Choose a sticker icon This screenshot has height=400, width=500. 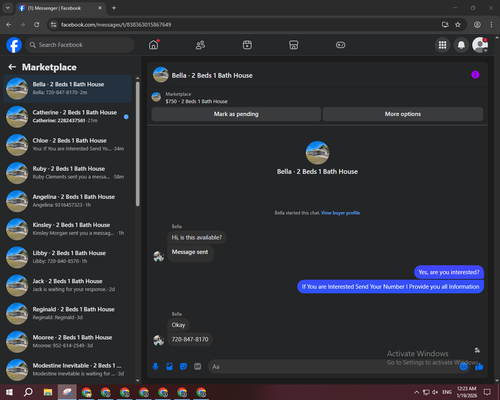point(183,367)
